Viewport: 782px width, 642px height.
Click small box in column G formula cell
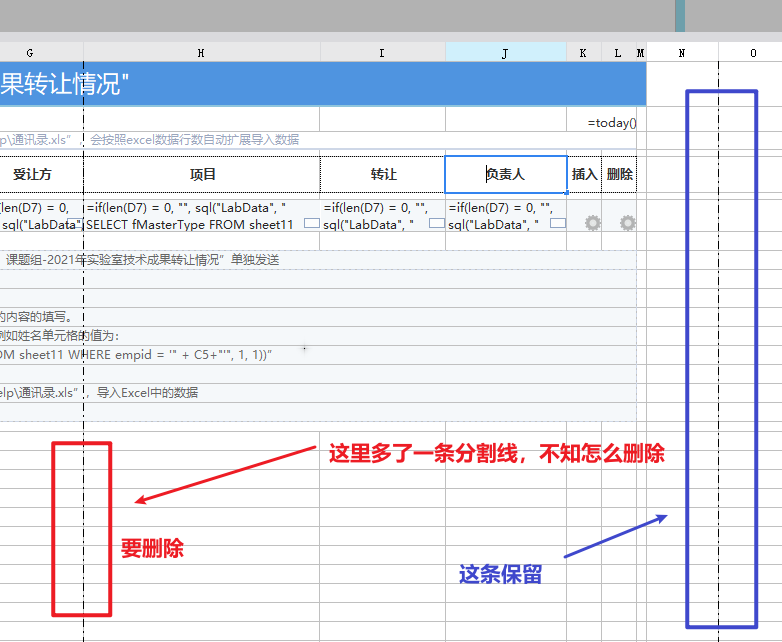point(75,223)
